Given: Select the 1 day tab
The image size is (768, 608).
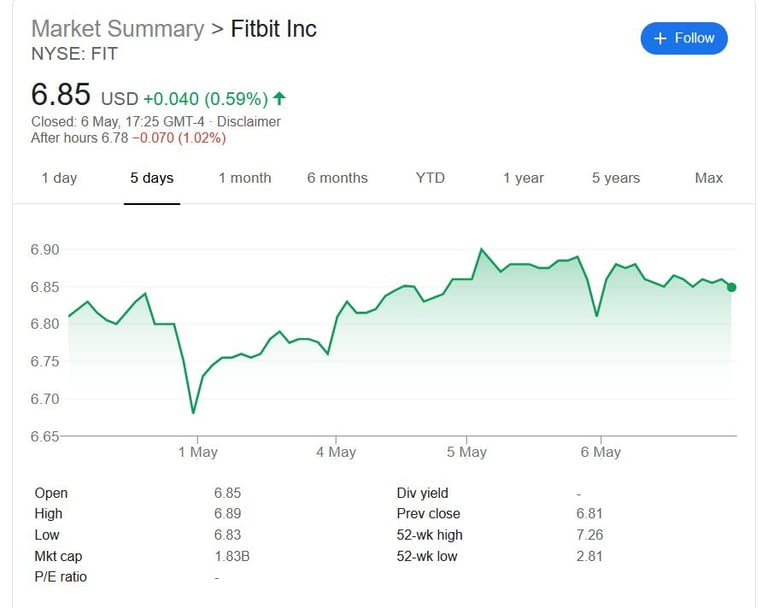Looking at the screenshot, I should point(59,178).
